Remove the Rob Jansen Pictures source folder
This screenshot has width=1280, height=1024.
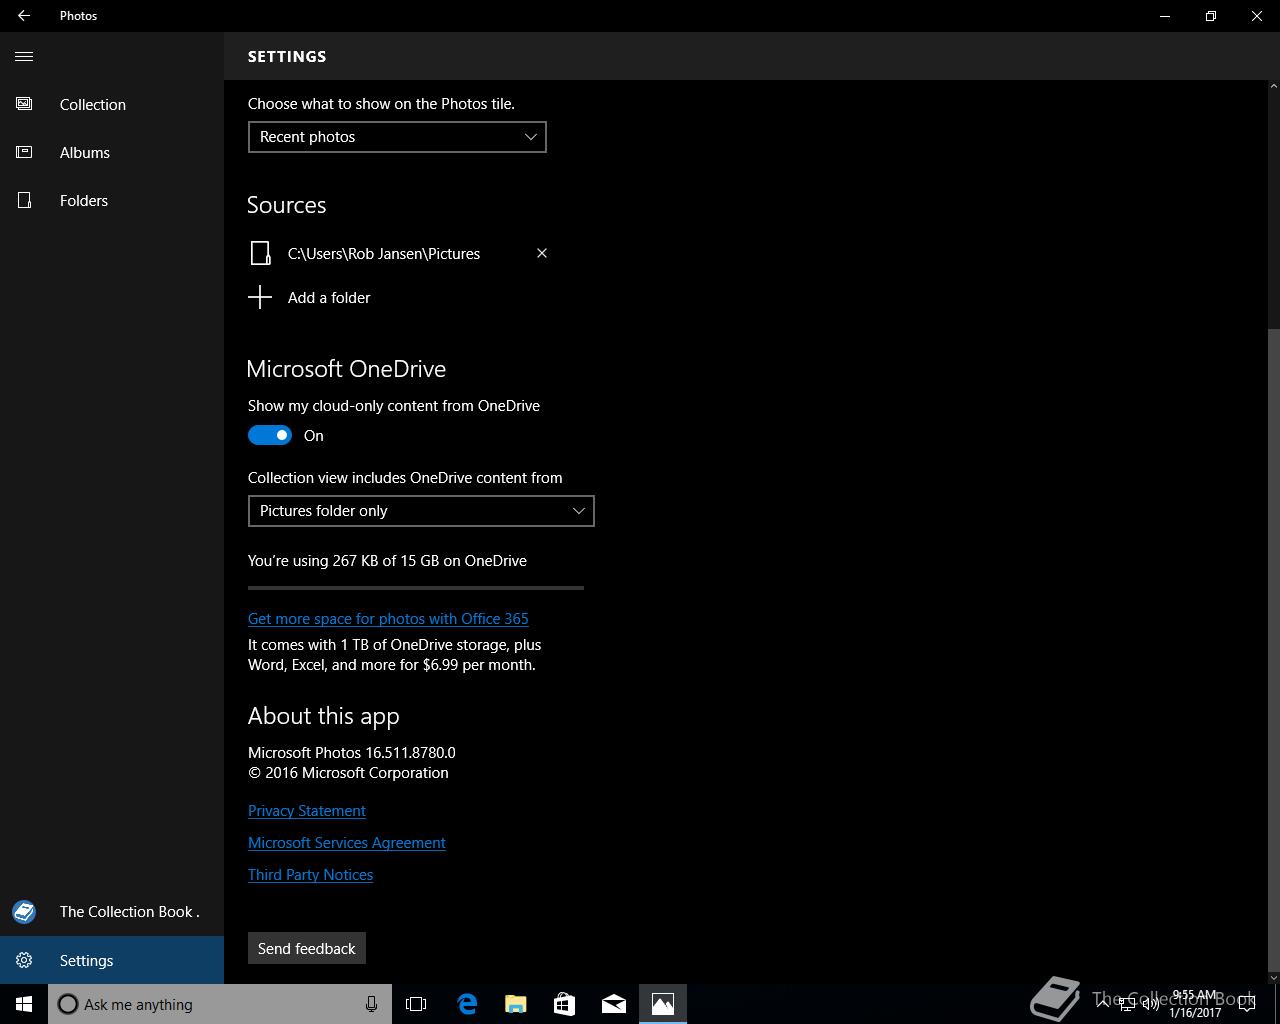point(542,253)
